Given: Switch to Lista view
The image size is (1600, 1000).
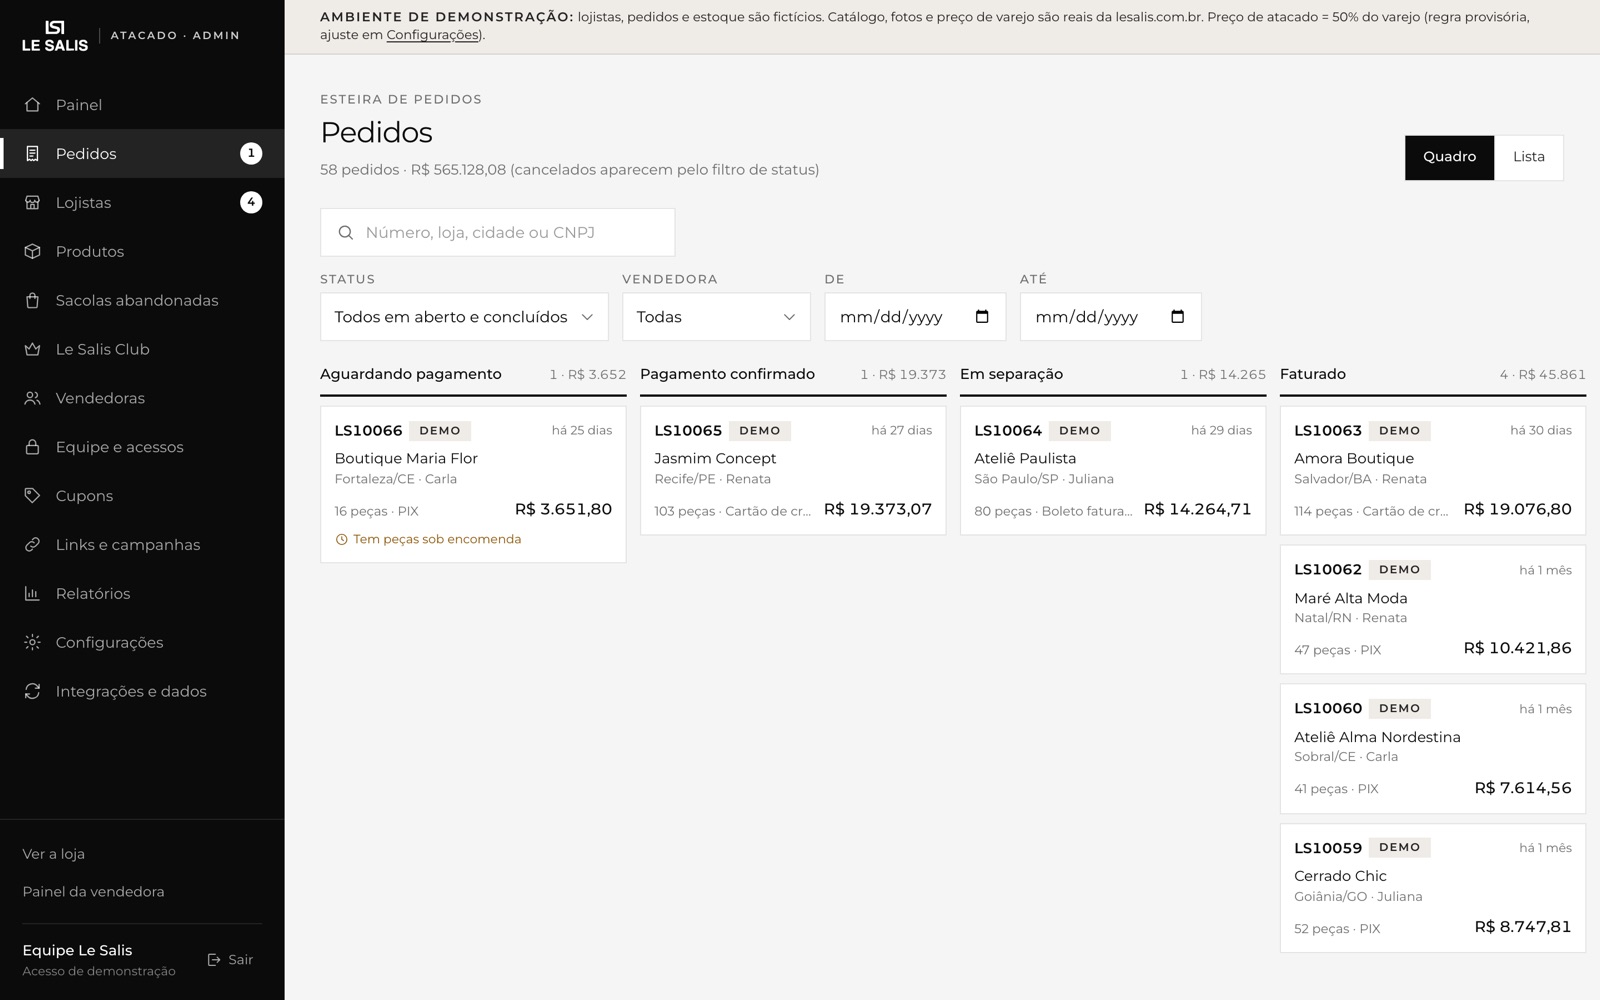Looking at the screenshot, I should pos(1528,157).
